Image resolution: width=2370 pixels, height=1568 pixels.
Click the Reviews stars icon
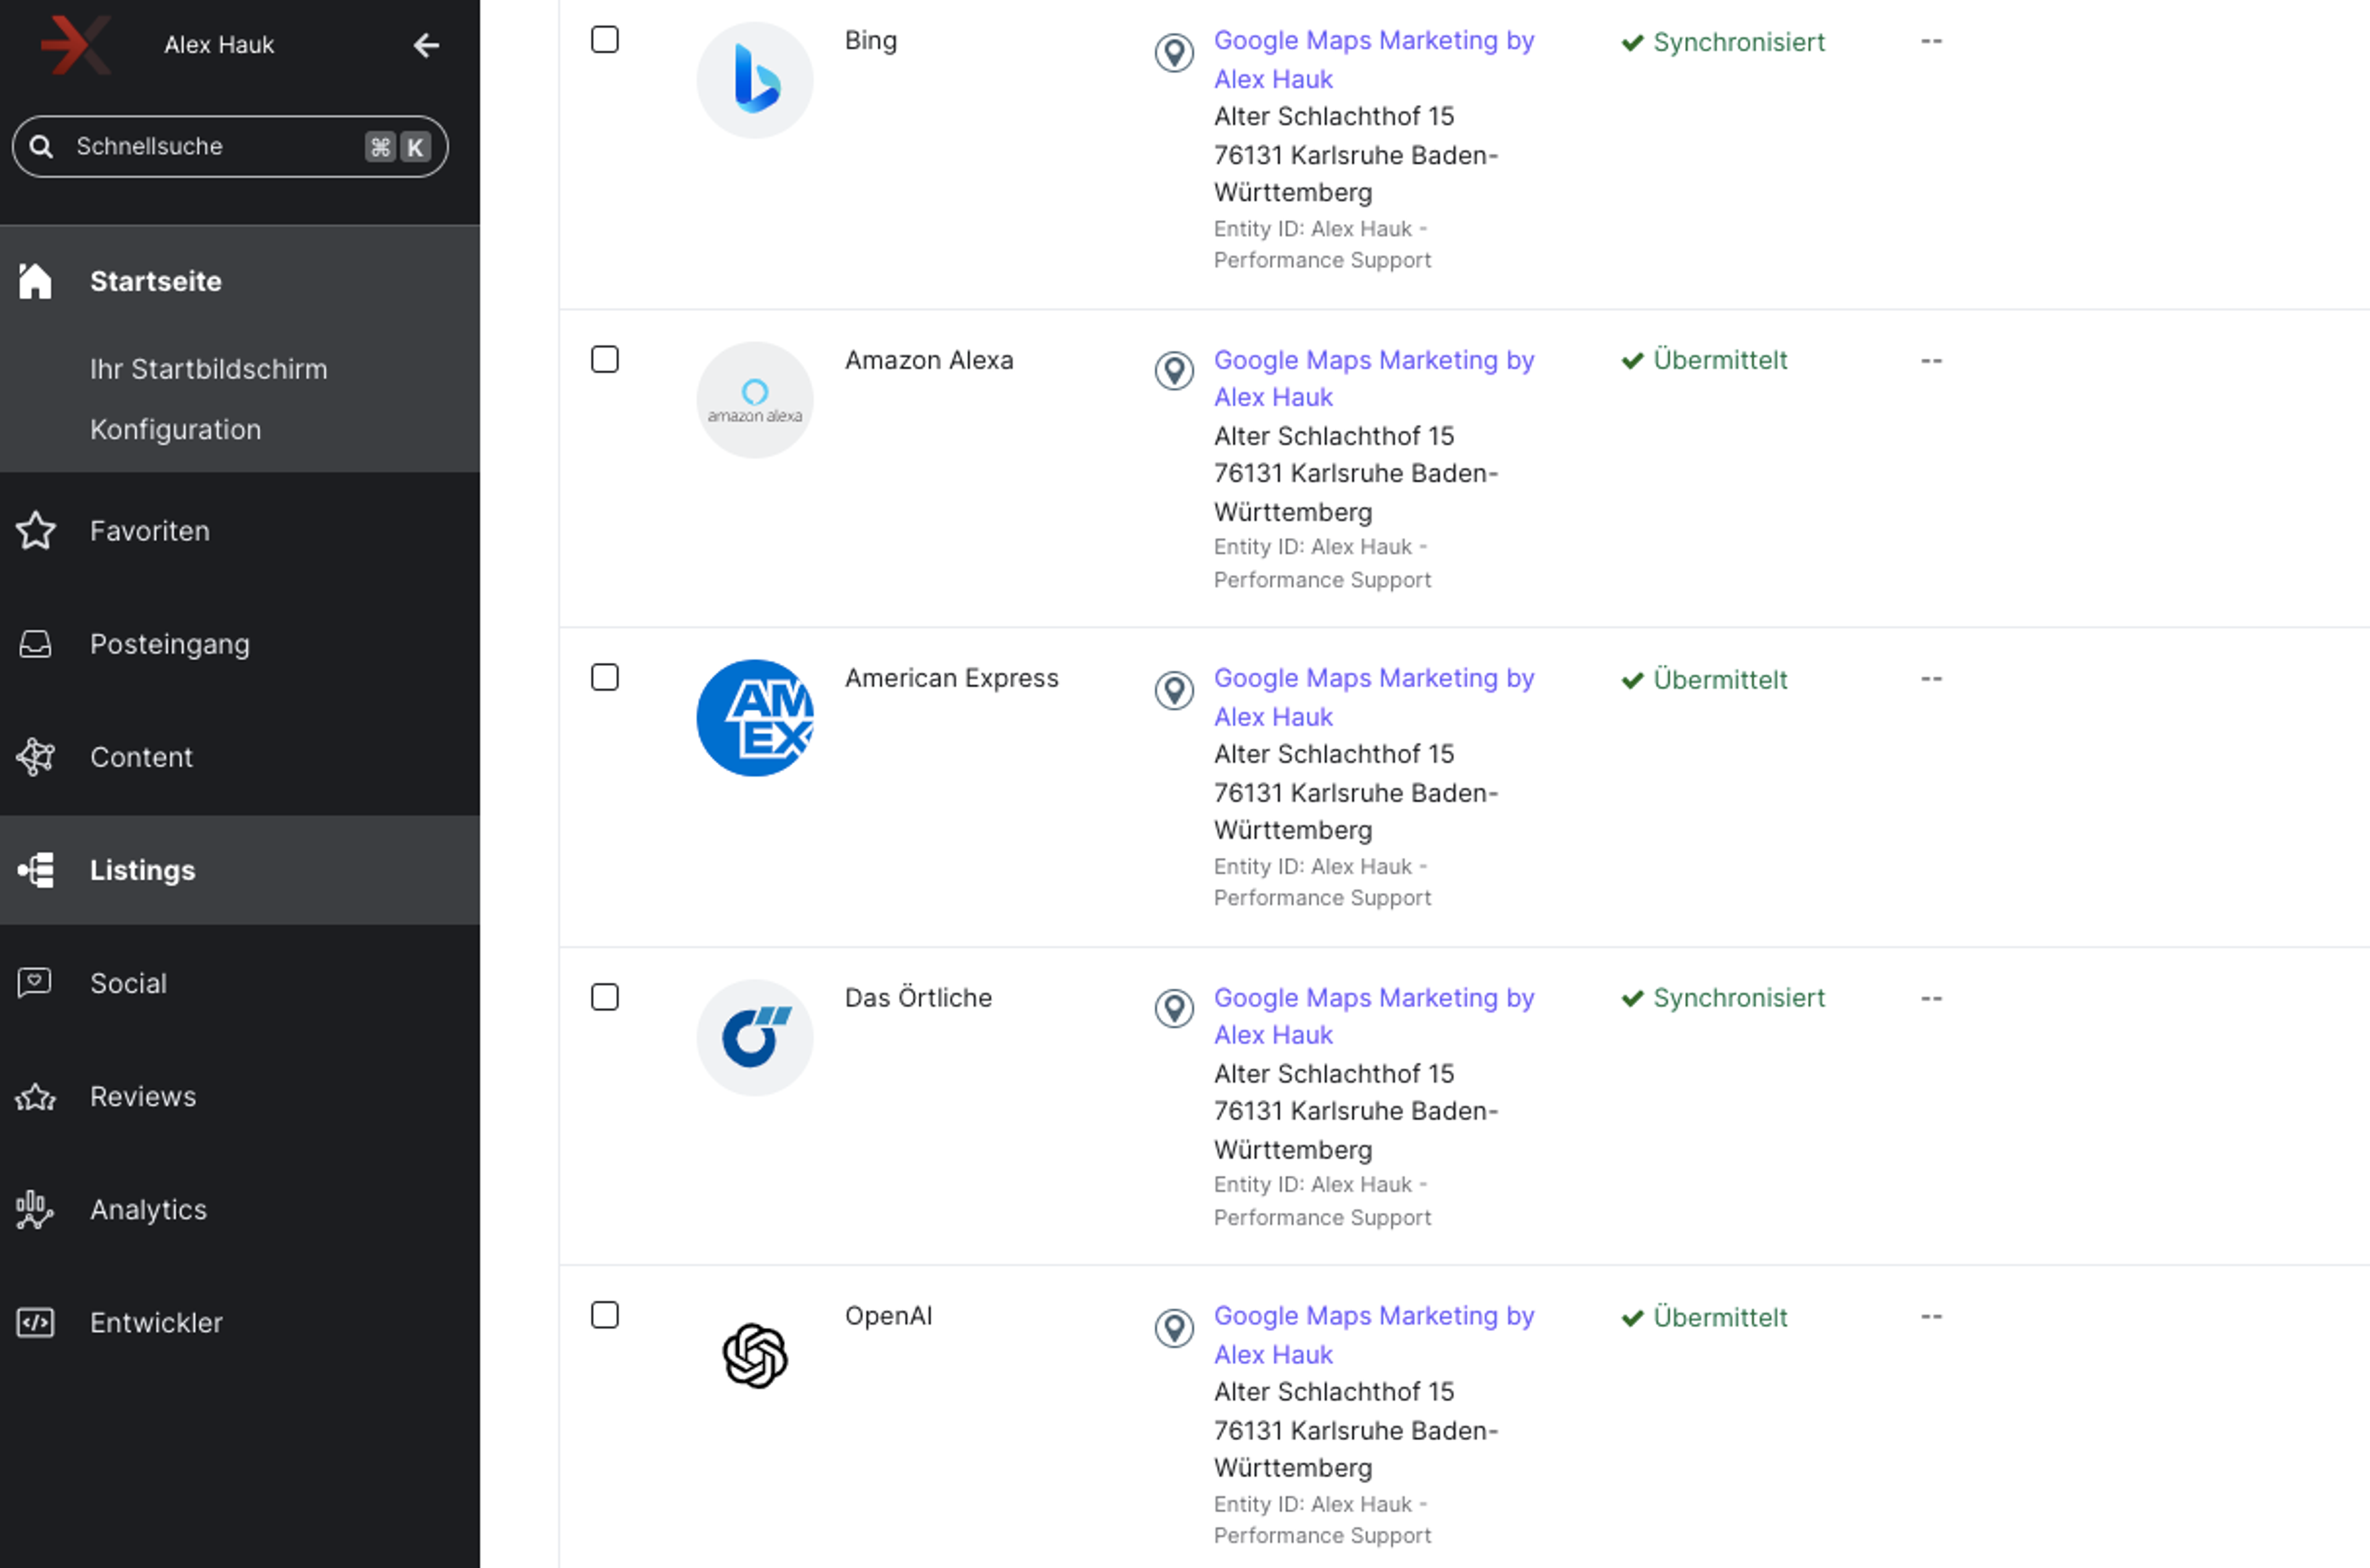coord(35,1097)
